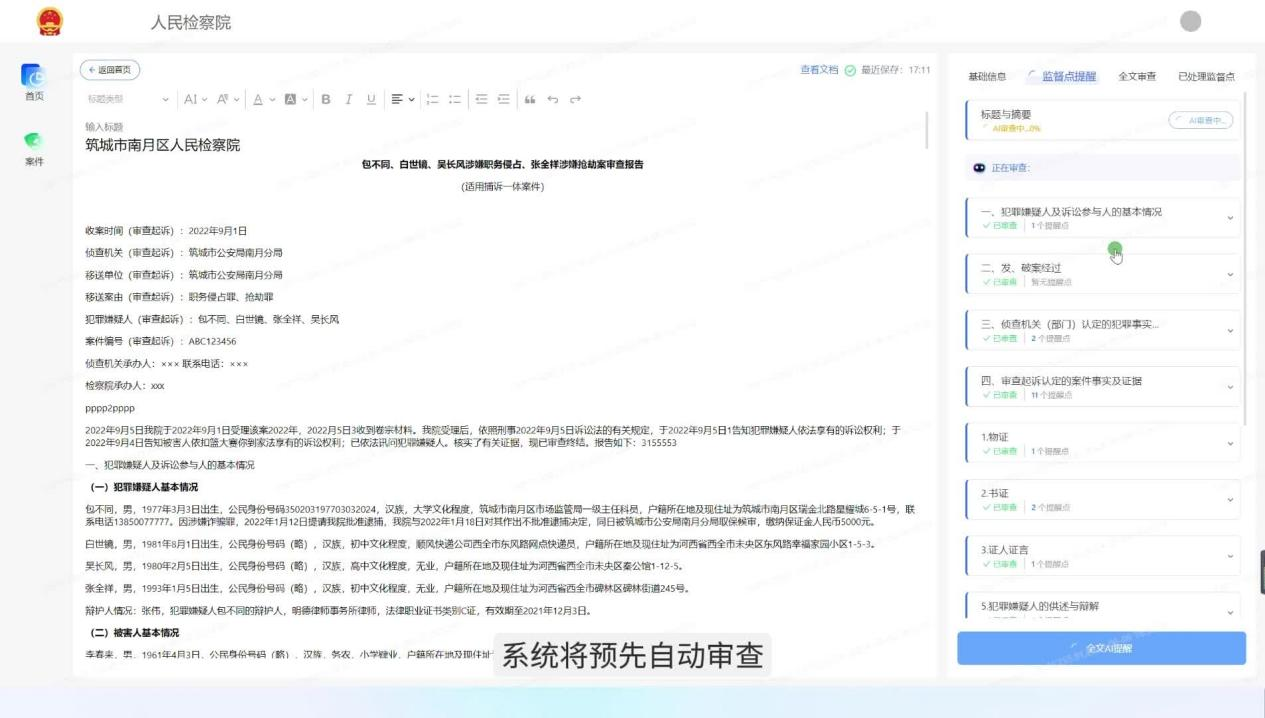Increase paragraph indent
This screenshot has height=718, width=1265.
pyautogui.click(x=503, y=99)
